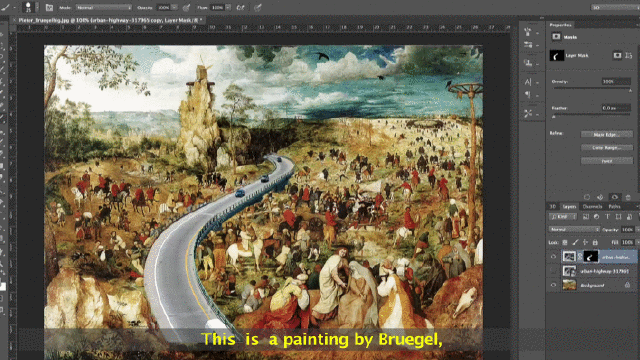
Task: Close the Pieter_Bruegel document tab
Action: click(14, 20)
